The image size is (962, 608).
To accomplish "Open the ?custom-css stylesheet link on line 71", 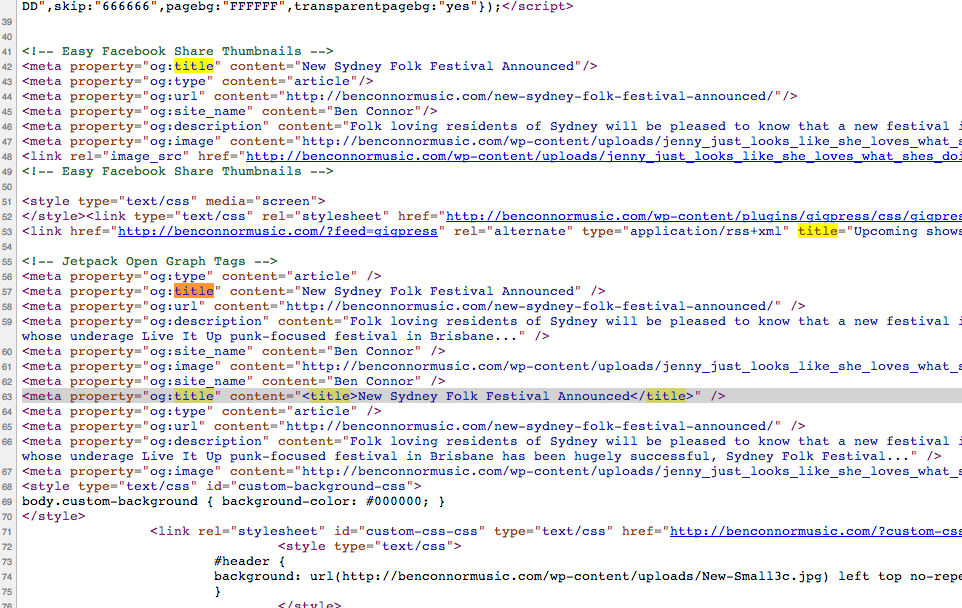I will point(816,531).
